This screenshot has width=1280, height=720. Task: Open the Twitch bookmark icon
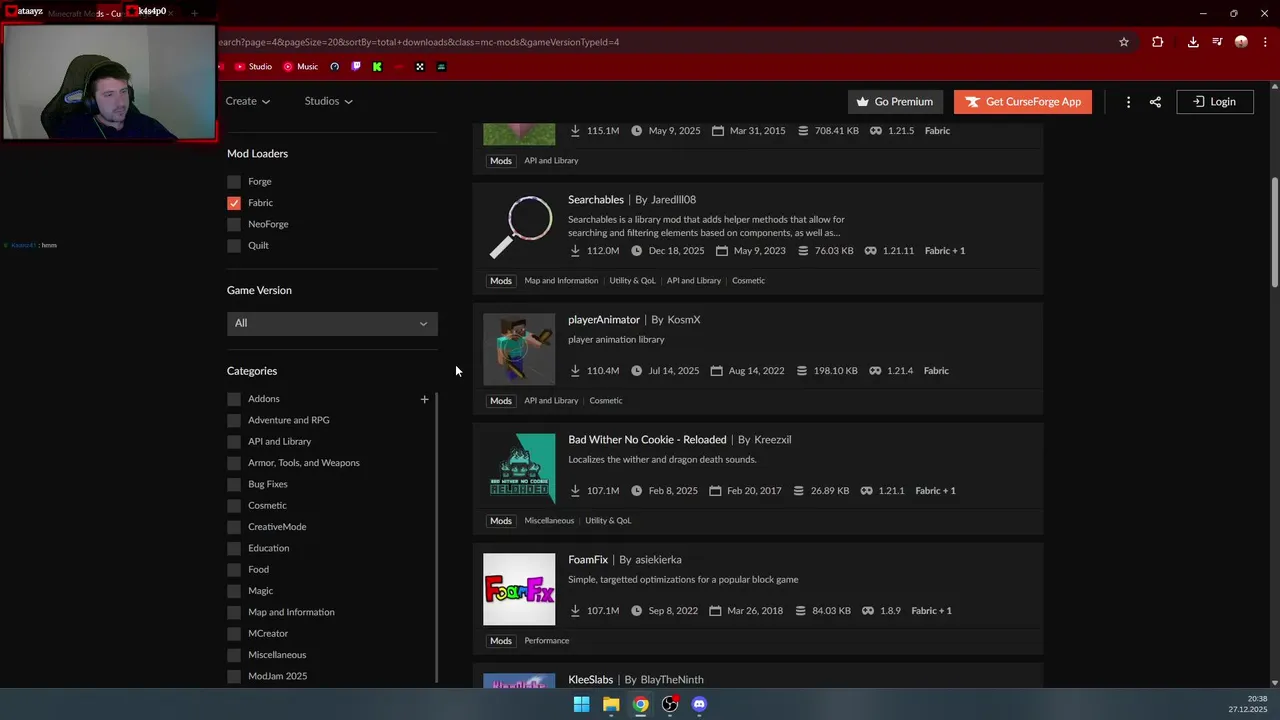tap(356, 67)
